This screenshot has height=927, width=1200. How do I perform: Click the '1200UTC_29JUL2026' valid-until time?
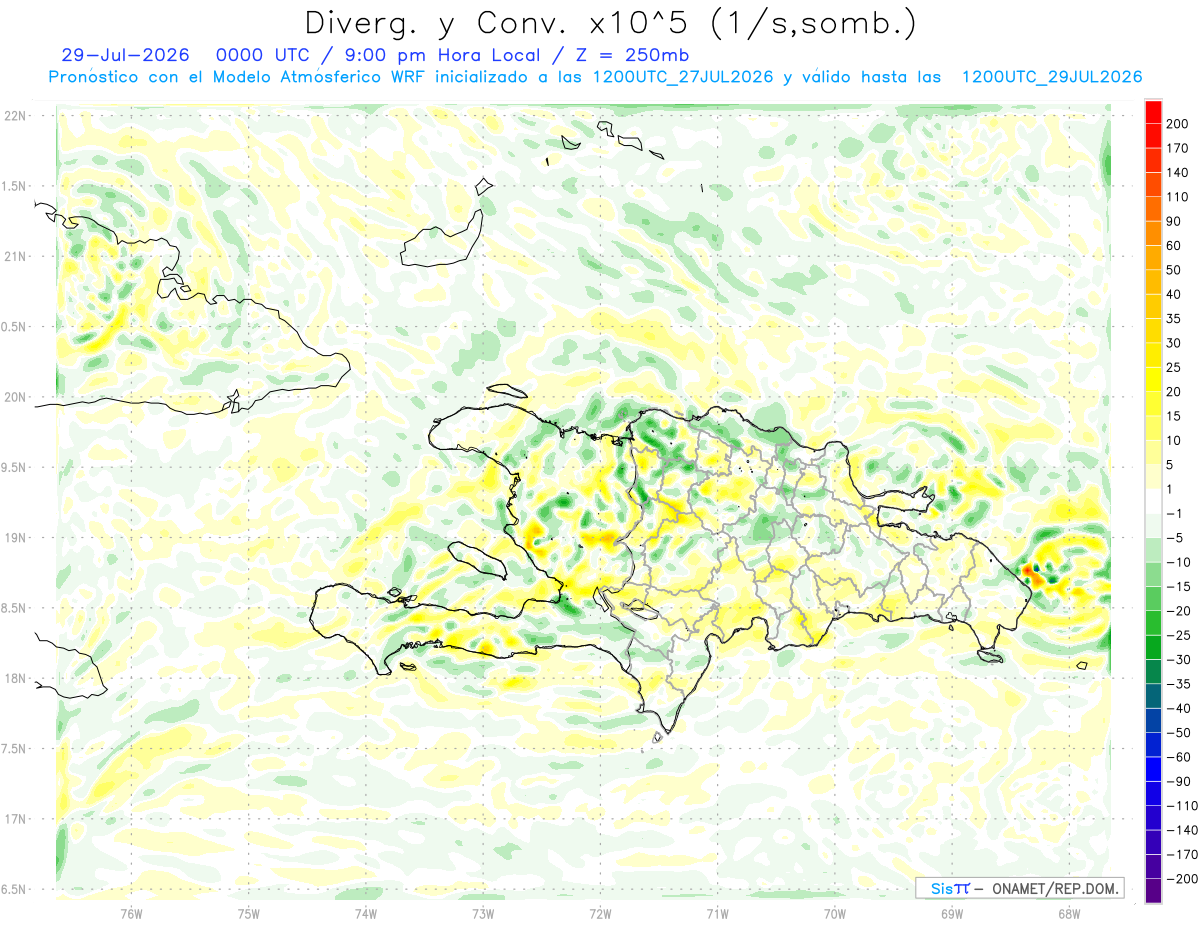tap(1052, 77)
